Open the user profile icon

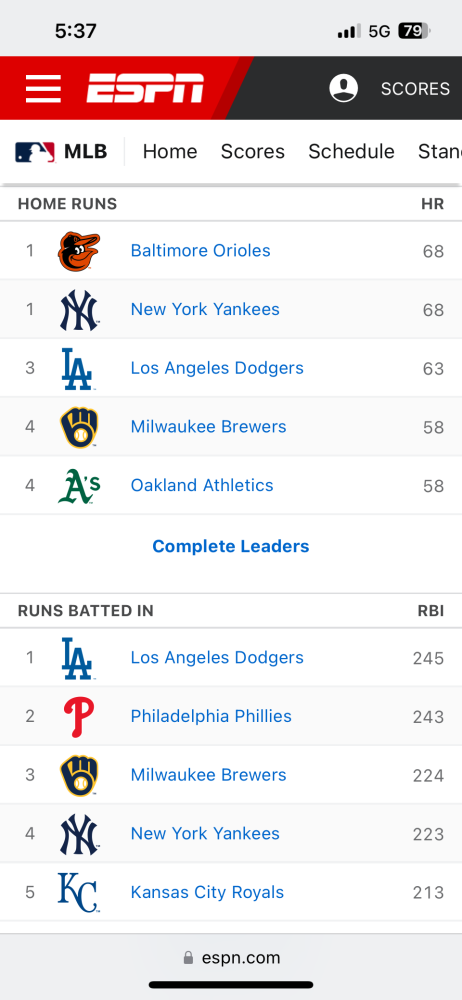pyautogui.click(x=343, y=88)
